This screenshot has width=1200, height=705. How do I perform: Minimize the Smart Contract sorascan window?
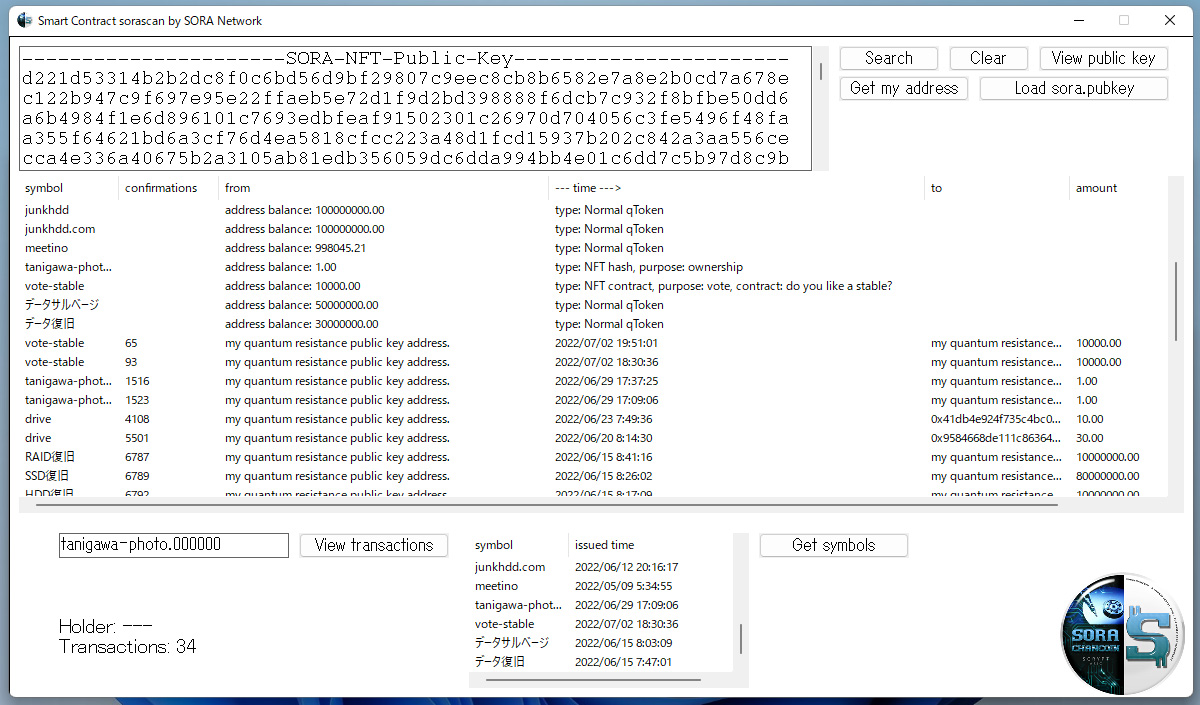point(1079,20)
